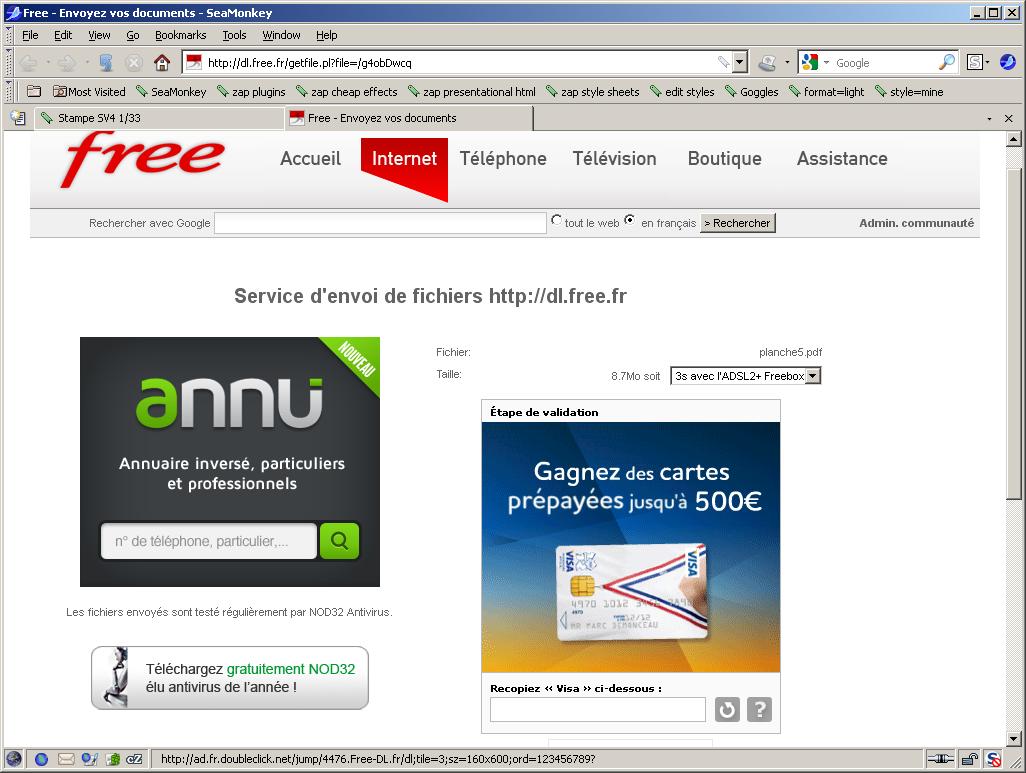
Task: Open the Boutique navigation link
Action: pos(724,158)
